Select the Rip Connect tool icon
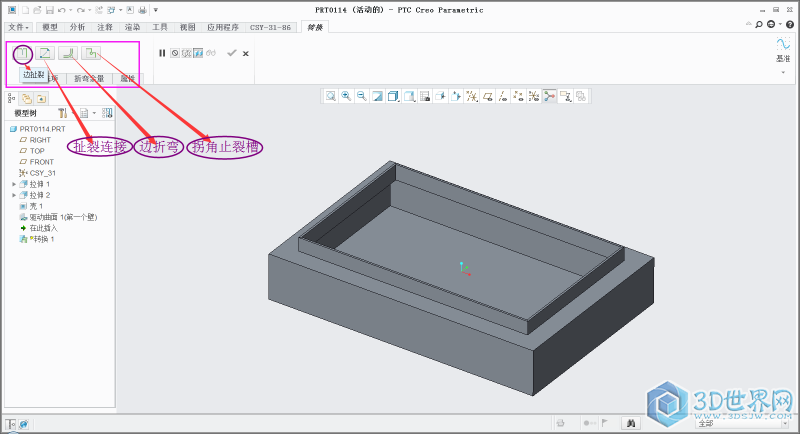Viewport: 800px width, 434px height. (45, 53)
